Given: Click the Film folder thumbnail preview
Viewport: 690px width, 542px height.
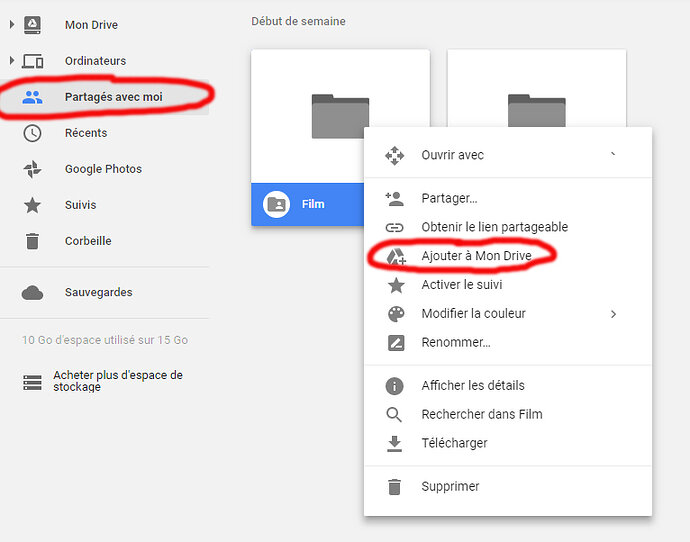Looking at the screenshot, I should tap(340, 116).
